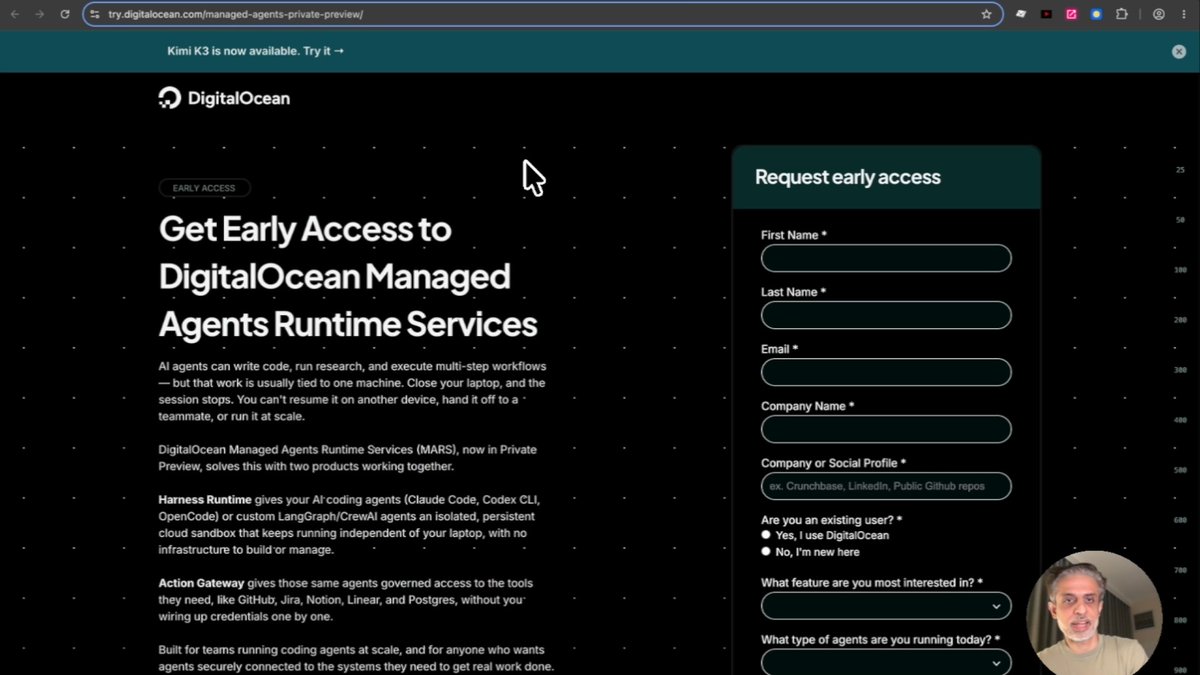Click the DigitalOcean logo
Viewport: 1200px width, 675px height.
tap(224, 98)
